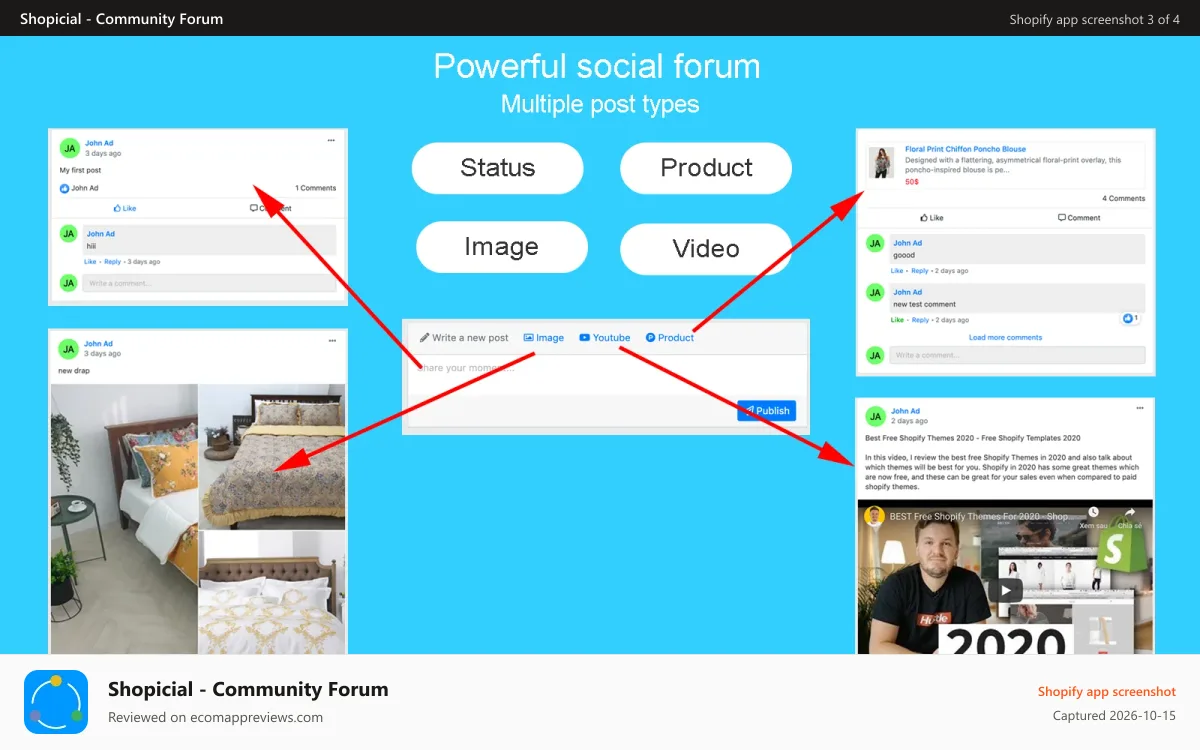The image size is (1200, 750).
Task: Open the large bedroom photo in 'new drap'
Action: pyautogui.click(x=124, y=518)
